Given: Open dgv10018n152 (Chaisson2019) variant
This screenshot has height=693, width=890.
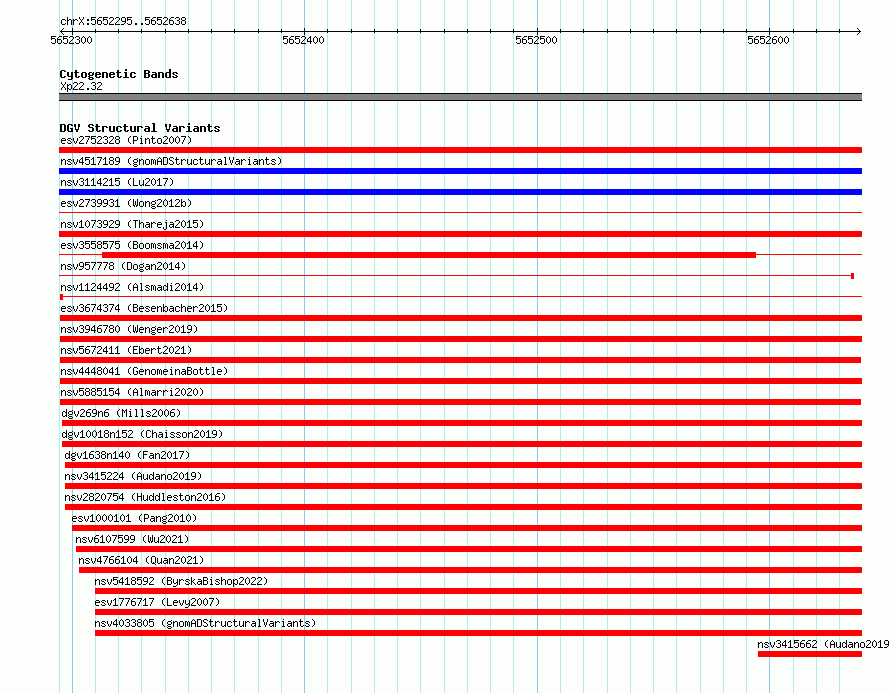Looking at the screenshot, I should (142, 434).
